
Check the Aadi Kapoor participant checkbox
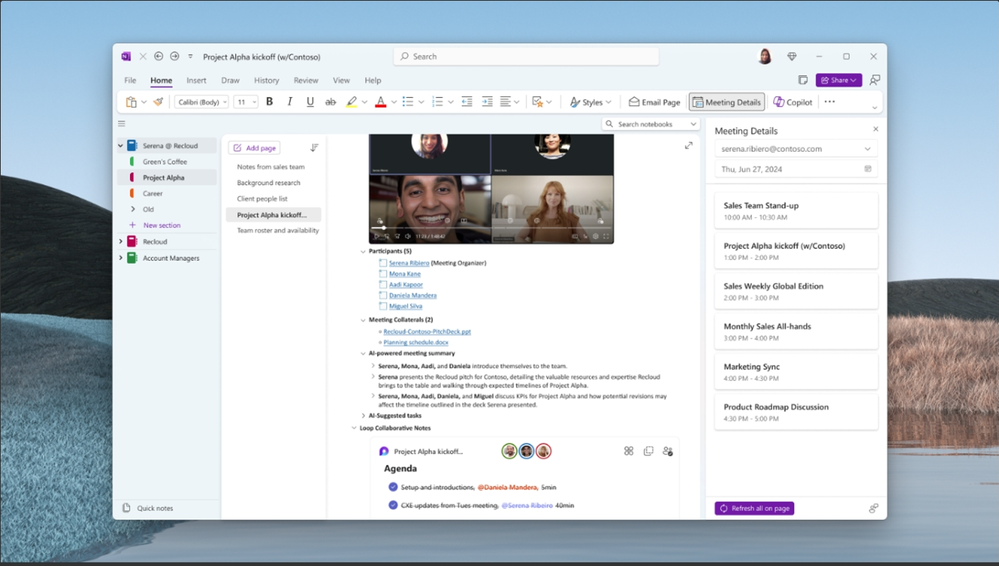click(x=383, y=284)
